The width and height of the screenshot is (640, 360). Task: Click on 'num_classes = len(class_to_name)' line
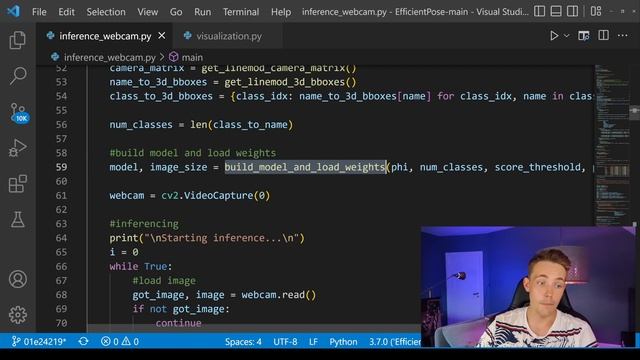point(201,124)
